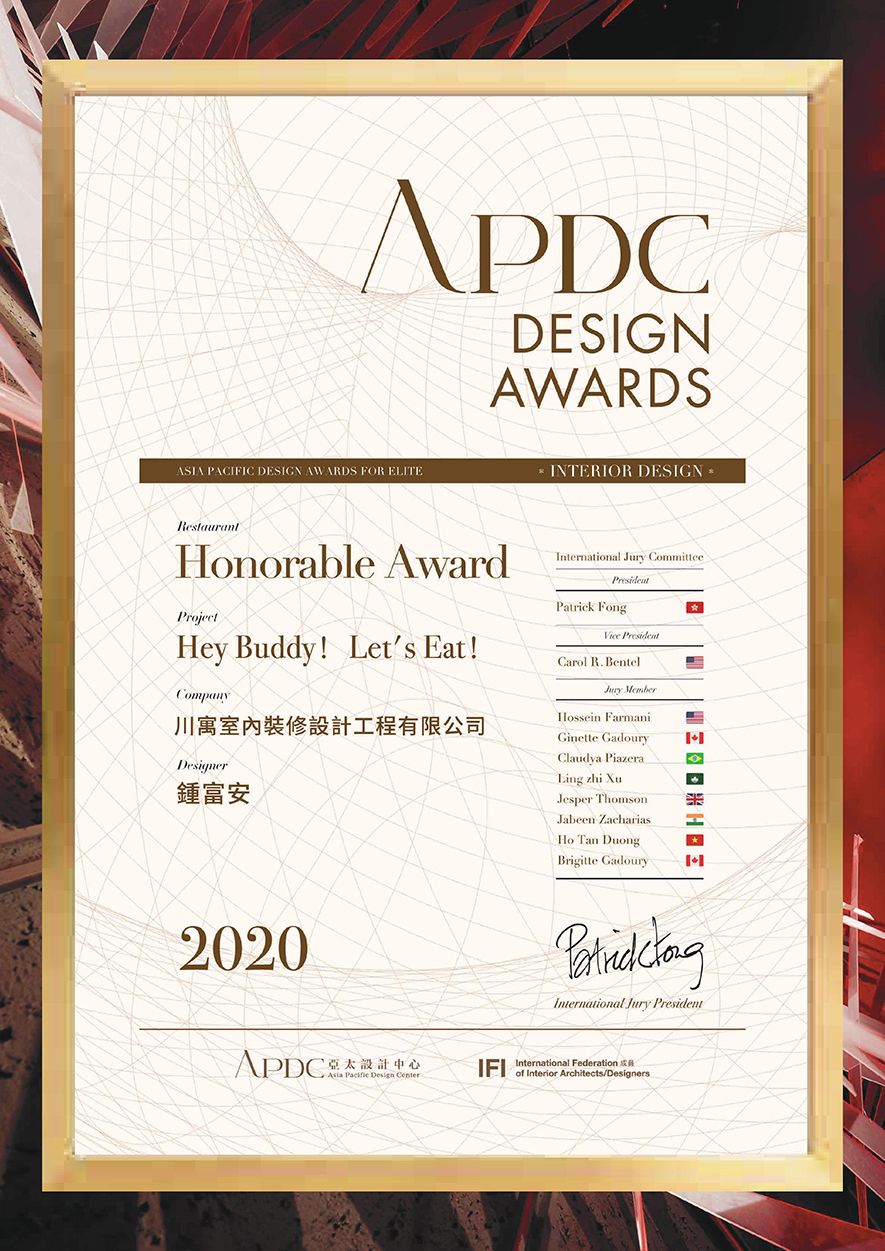
Task: Click the 'Designer' label
Action: 202,766
